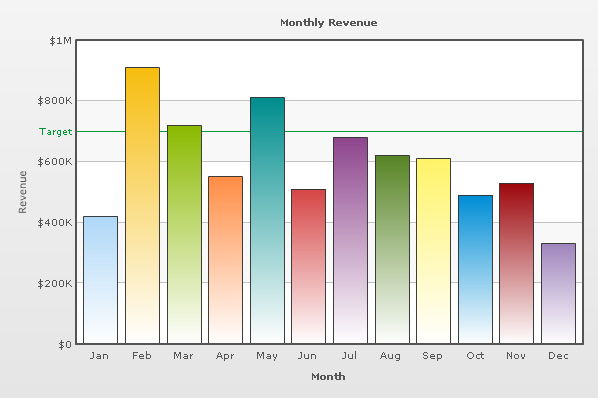Select the yellow-orange Feb bar
Viewport: 598px width, 398px height.
tap(143, 205)
